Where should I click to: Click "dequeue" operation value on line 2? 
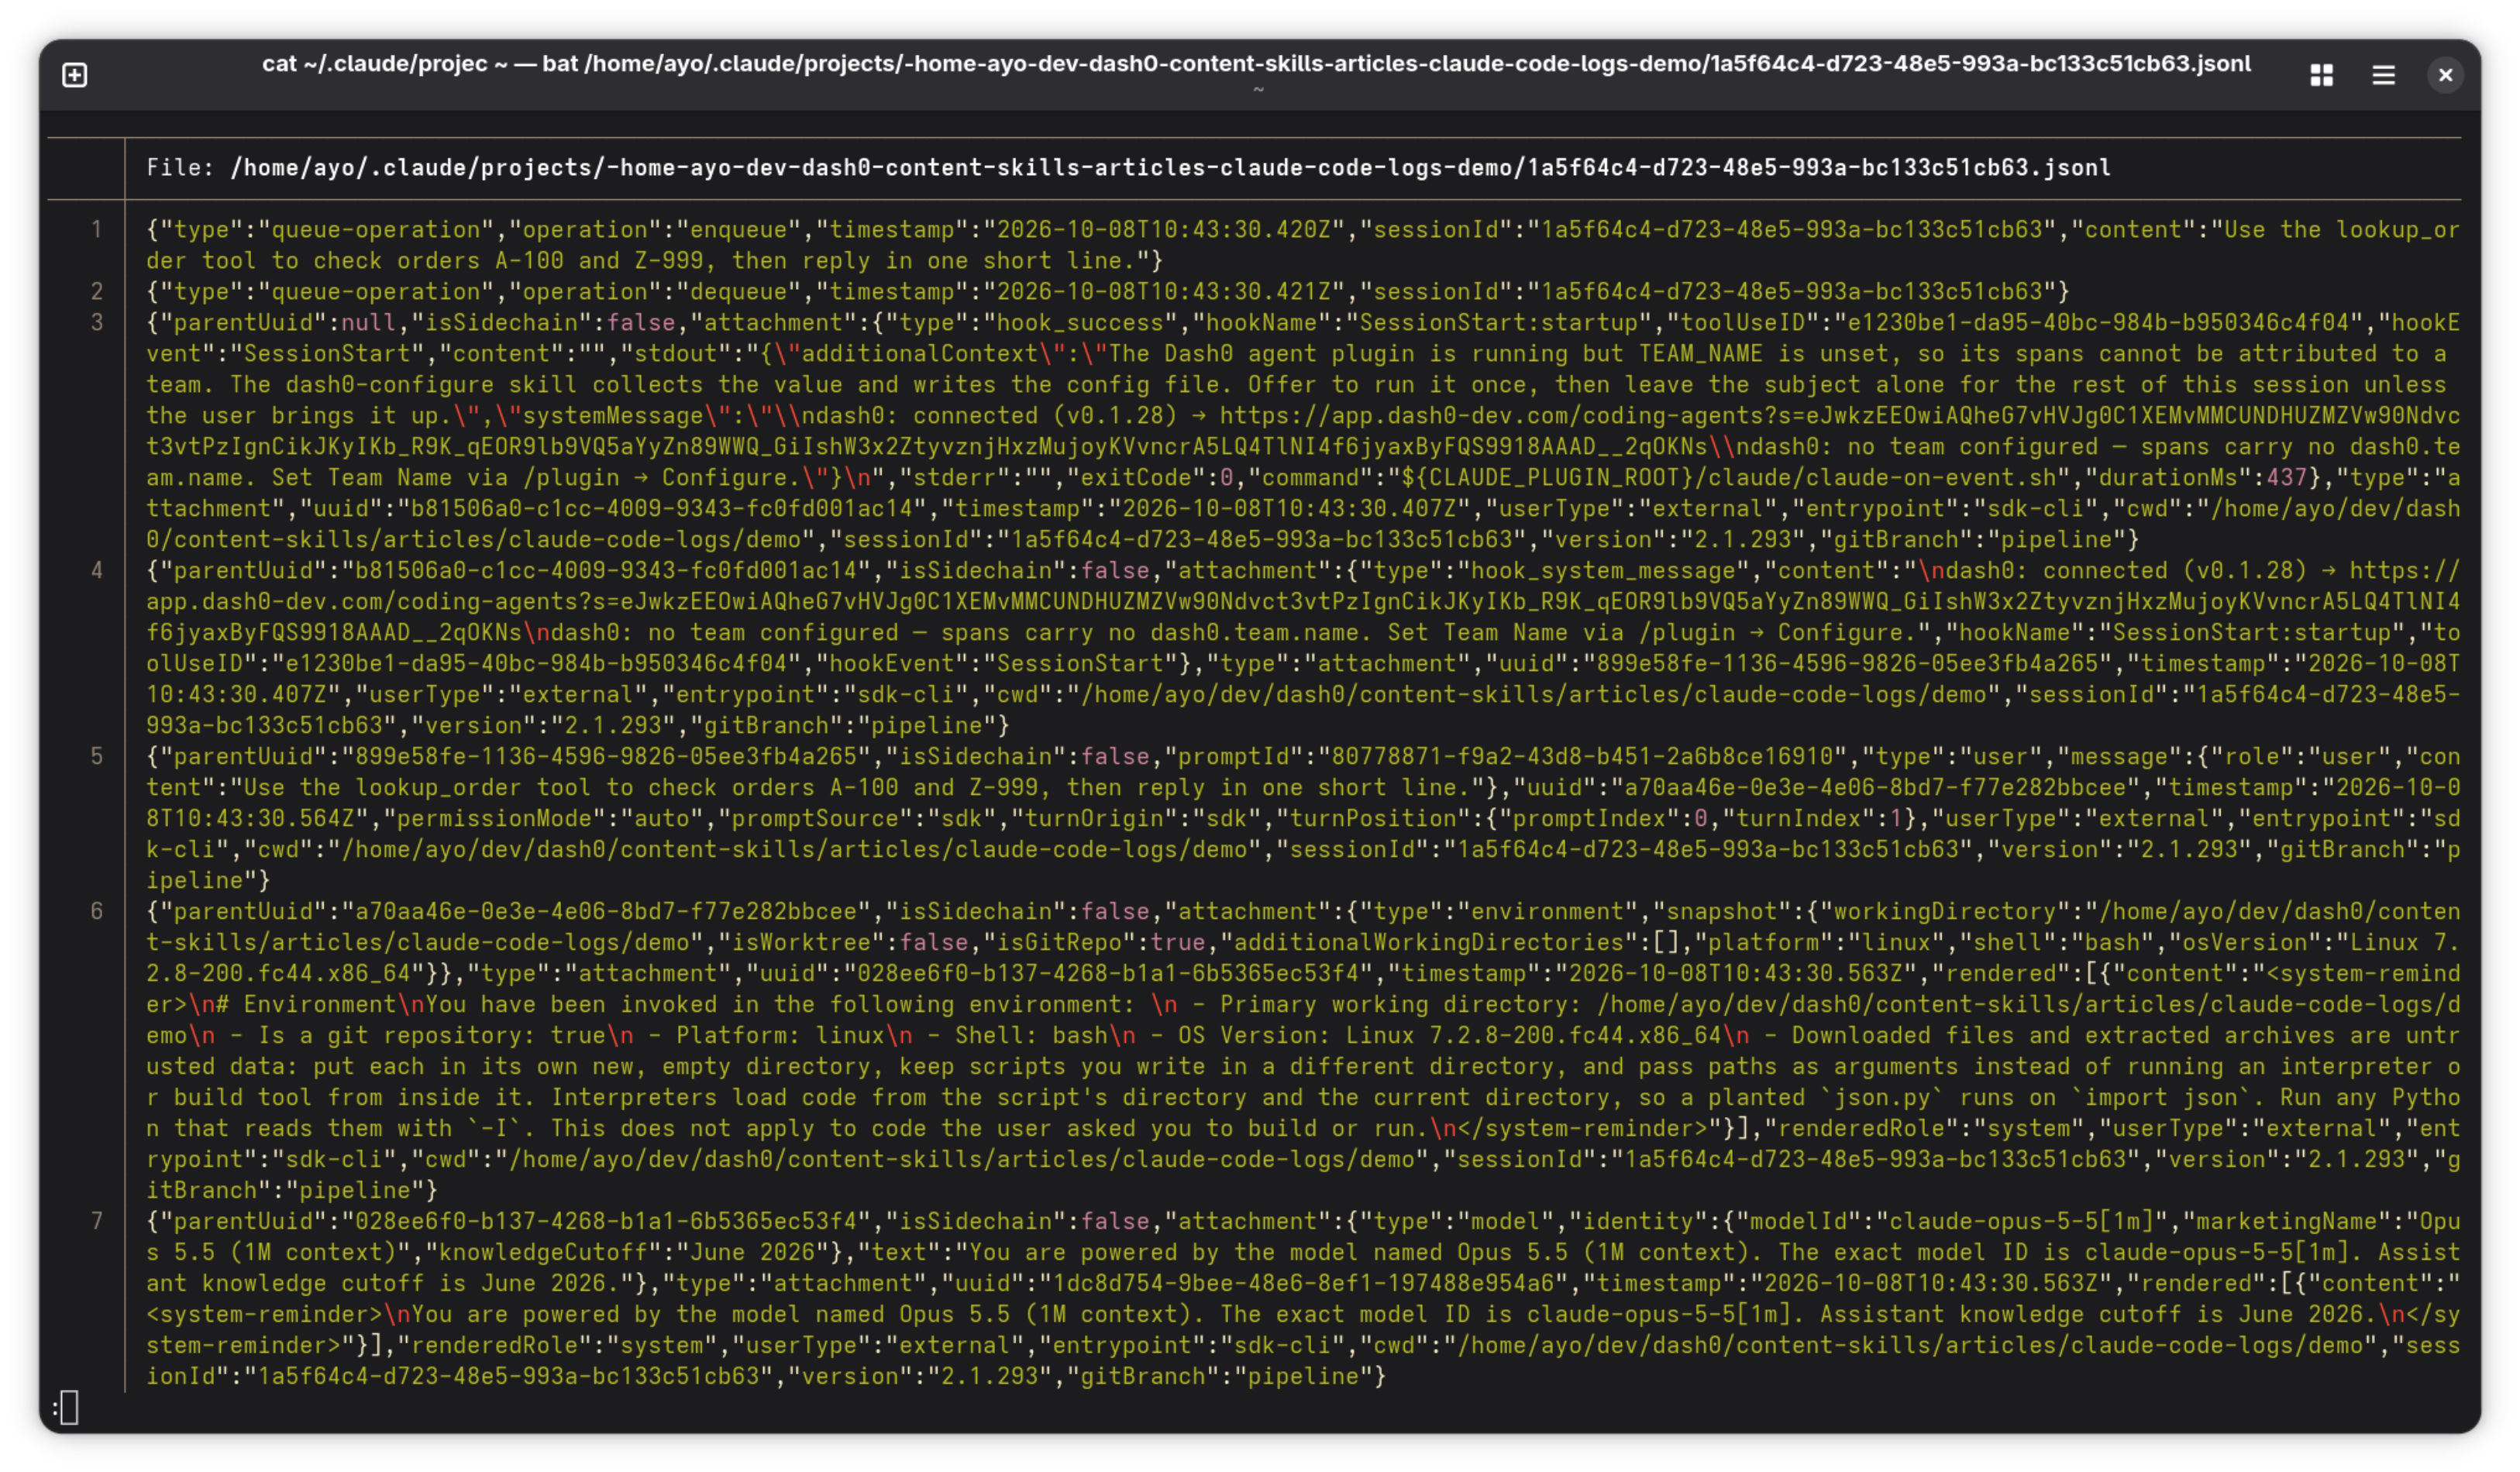pos(738,292)
